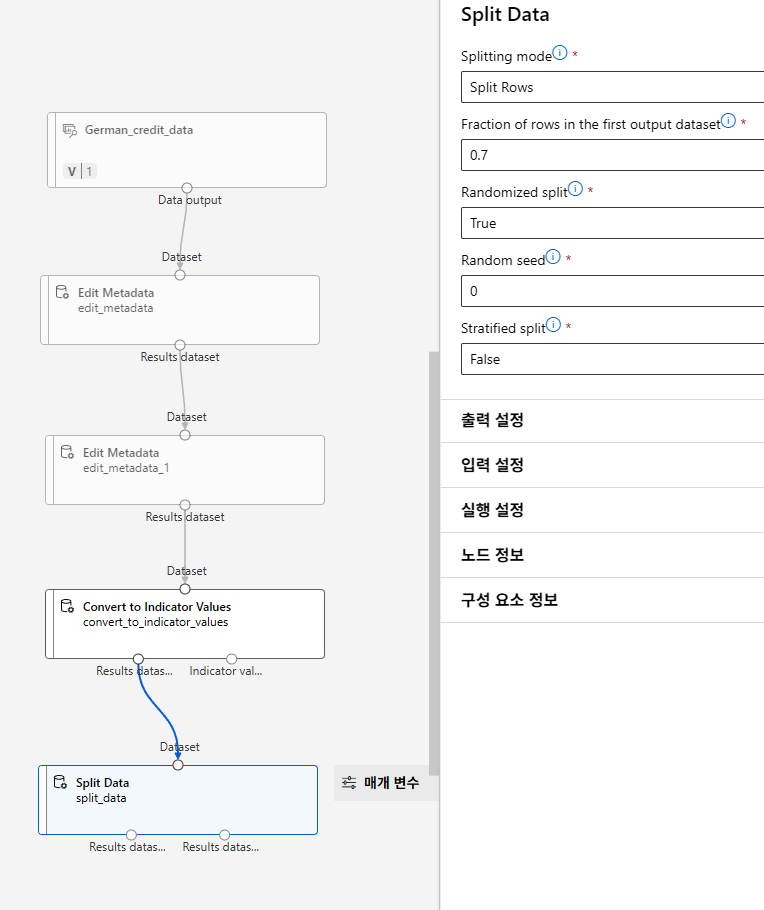
Task: Open the Splitting mode dropdown
Action: point(612,87)
